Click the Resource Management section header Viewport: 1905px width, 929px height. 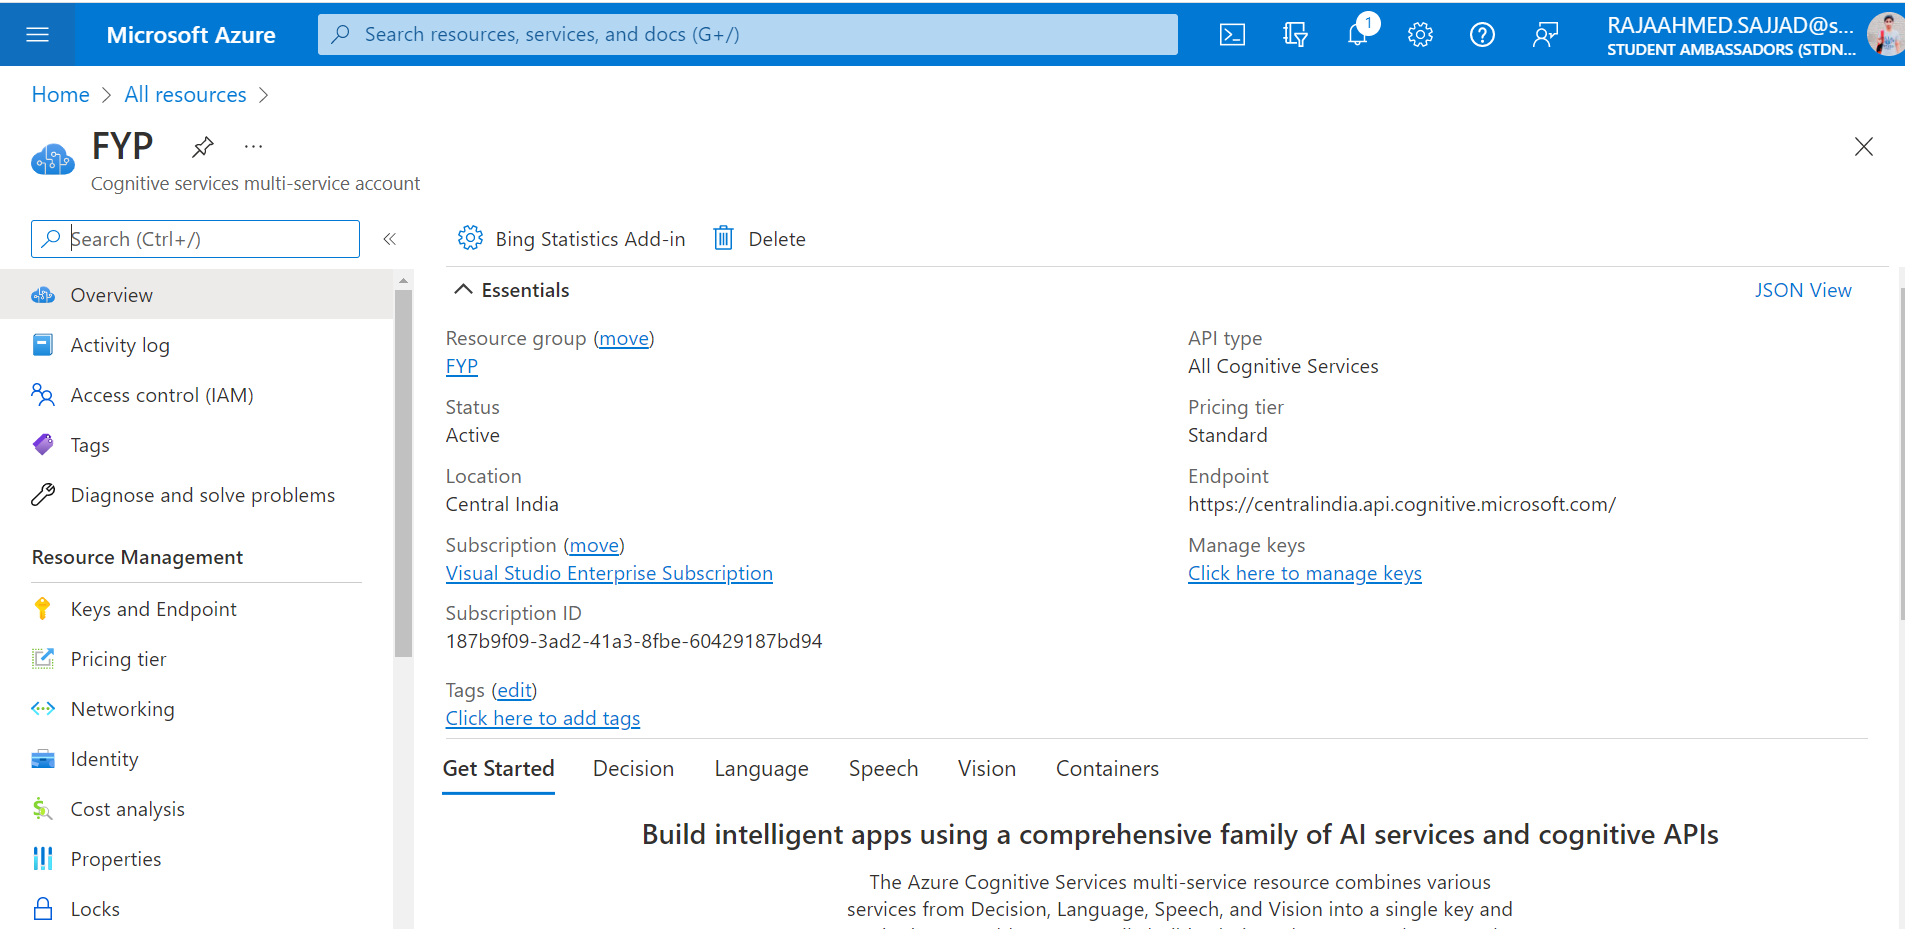[137, 557]
